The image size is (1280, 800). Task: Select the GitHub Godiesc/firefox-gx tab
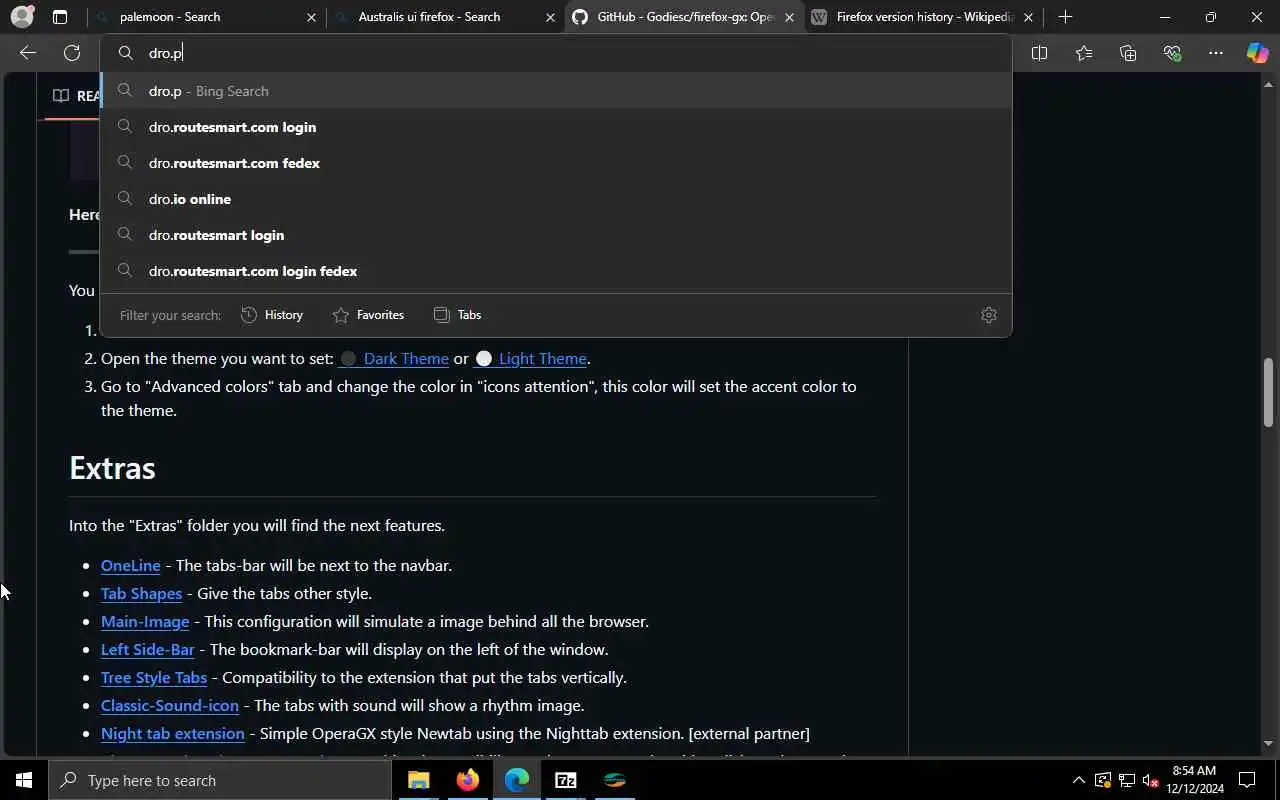pos(685,17)
